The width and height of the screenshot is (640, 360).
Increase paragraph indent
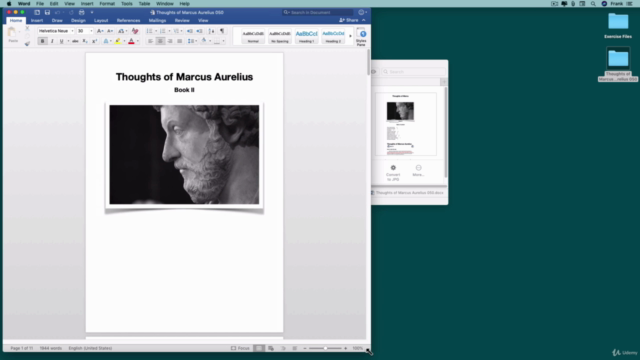point(200,31)
